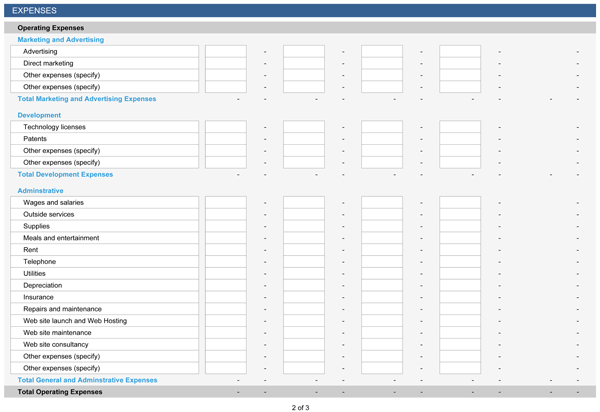
Task: Click Total Marketing and Advertising Expenses label
Action: pyautogui.click(x=86, y=99)
